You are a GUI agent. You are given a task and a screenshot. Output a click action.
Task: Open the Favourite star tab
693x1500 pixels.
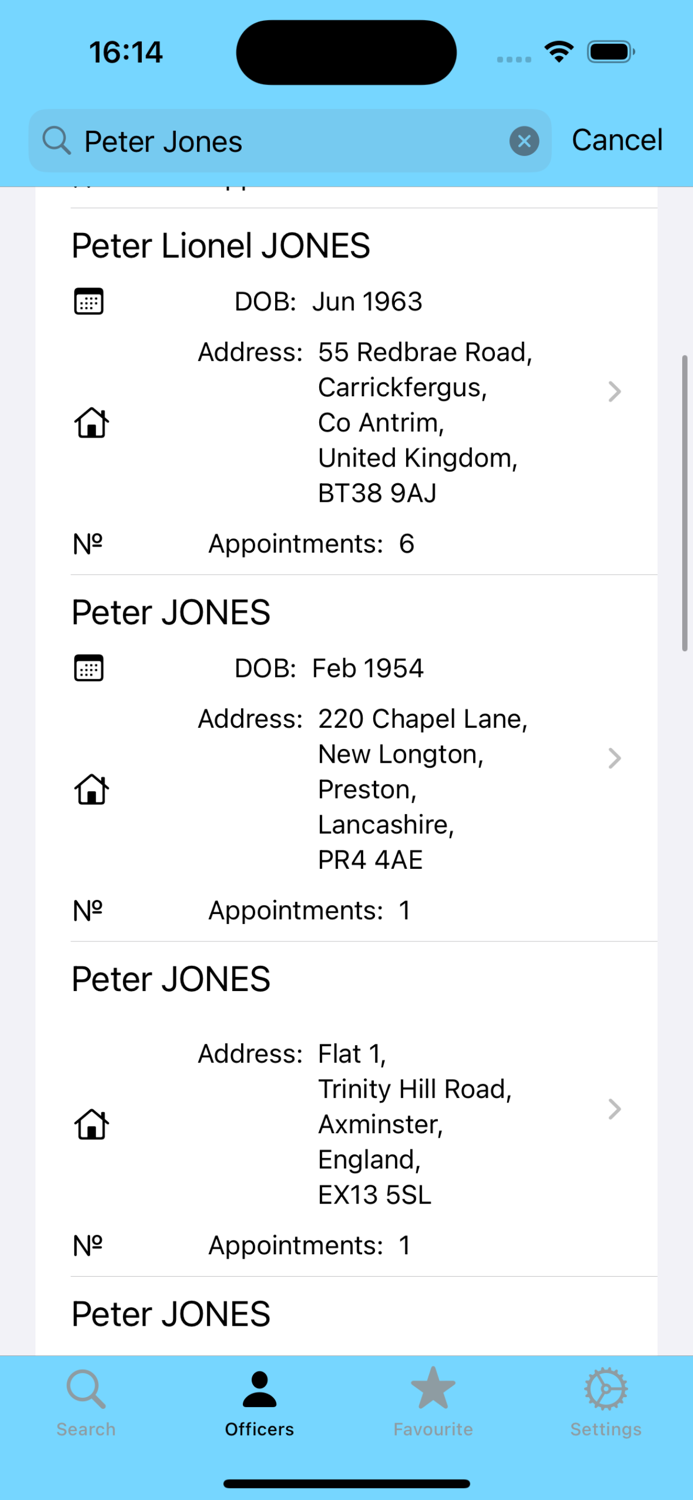(433, 1402)
